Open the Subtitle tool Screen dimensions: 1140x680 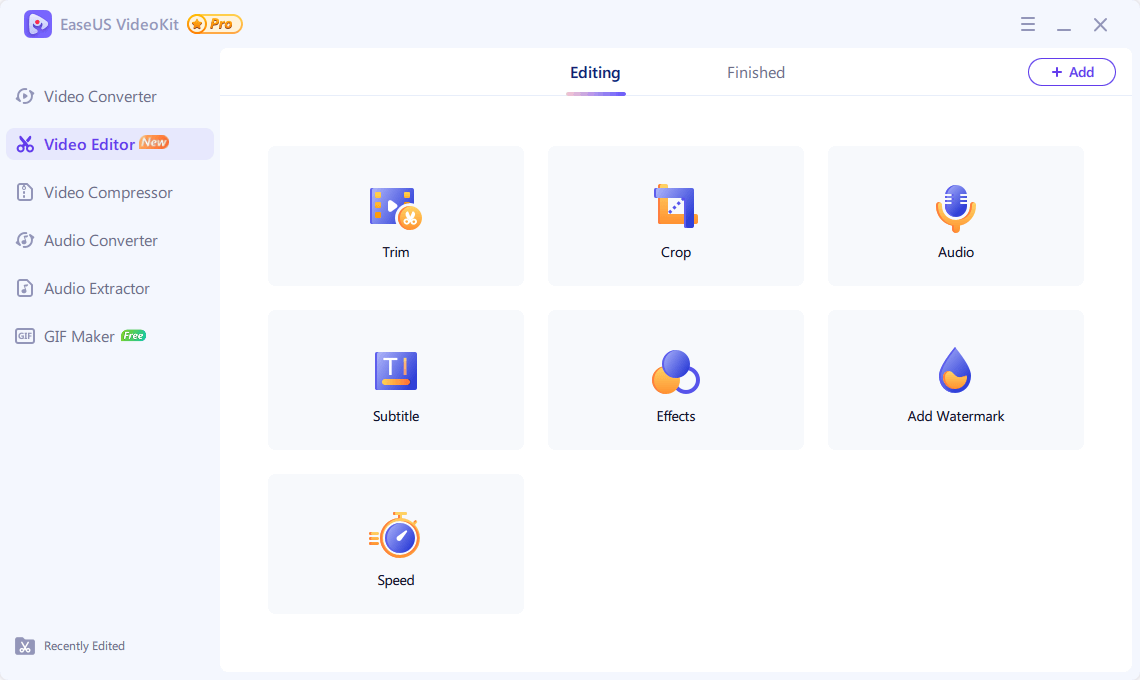click(x=395, y=380)
